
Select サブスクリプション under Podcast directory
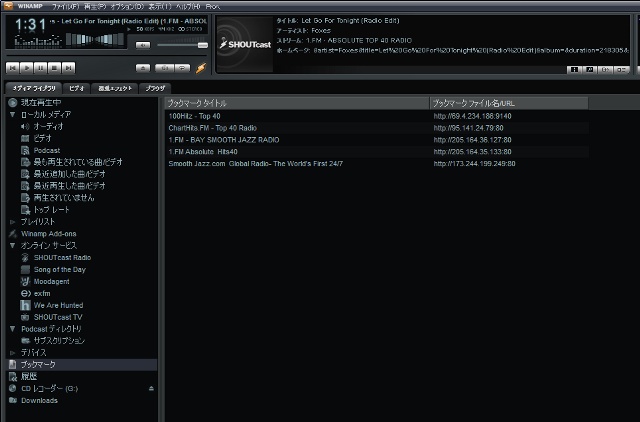coord(59,341)
